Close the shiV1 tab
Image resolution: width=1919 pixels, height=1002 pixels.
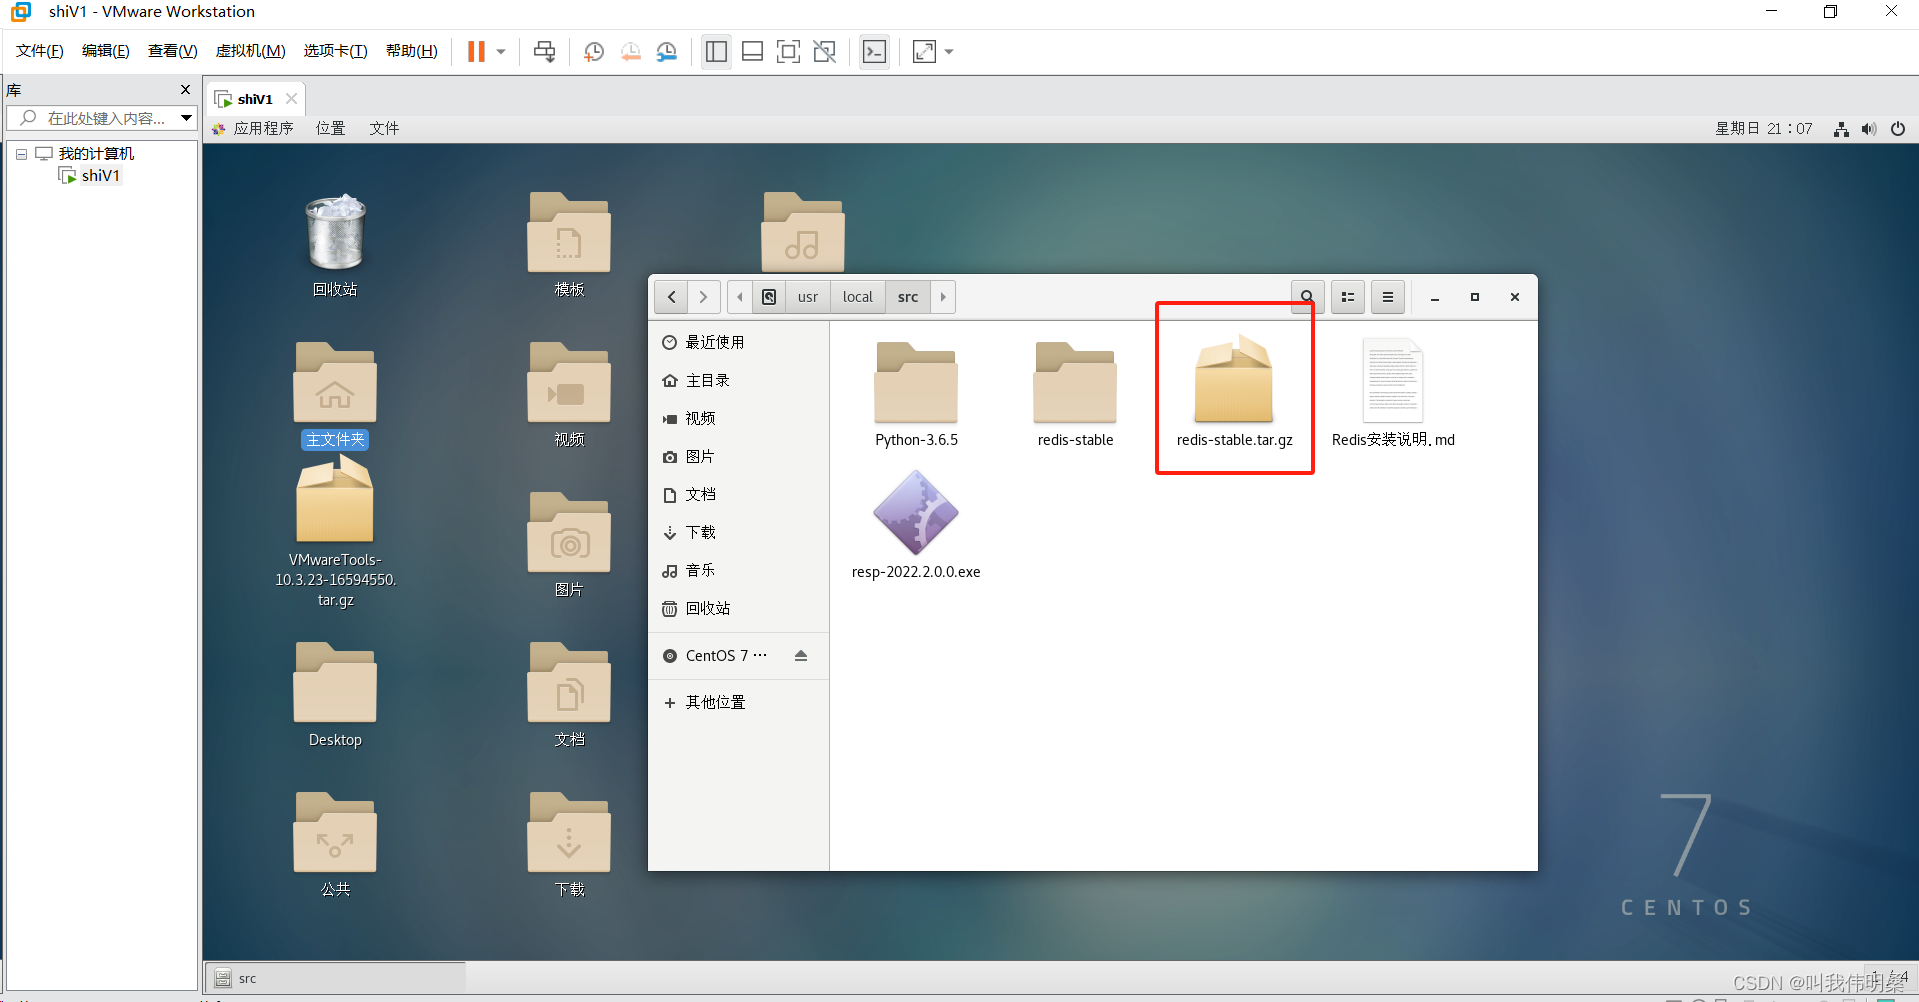click(291, 98)
